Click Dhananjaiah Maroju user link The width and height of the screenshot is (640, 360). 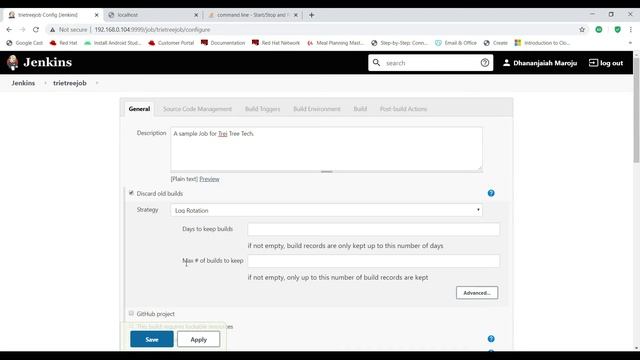point(545,63)
